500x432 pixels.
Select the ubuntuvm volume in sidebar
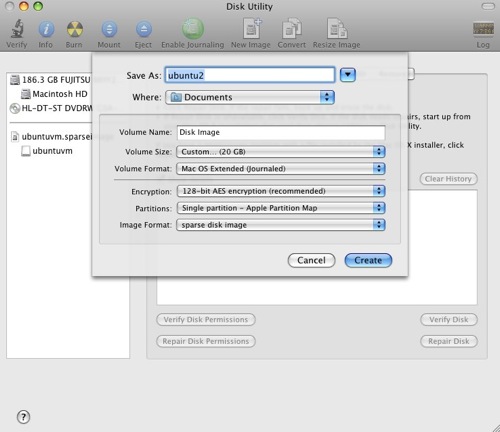[47, 151]
